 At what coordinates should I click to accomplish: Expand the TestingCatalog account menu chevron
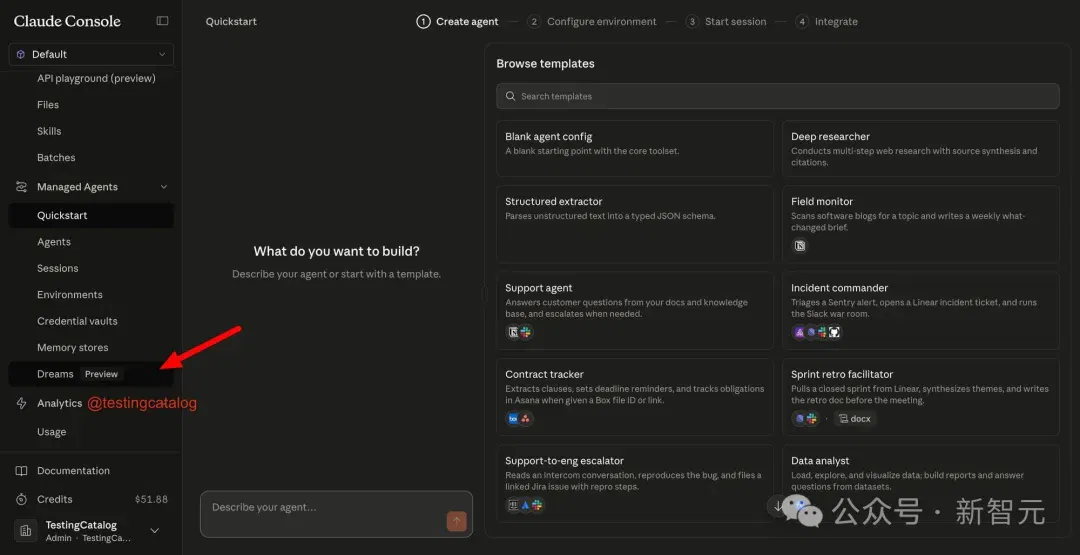click(155, 530)
